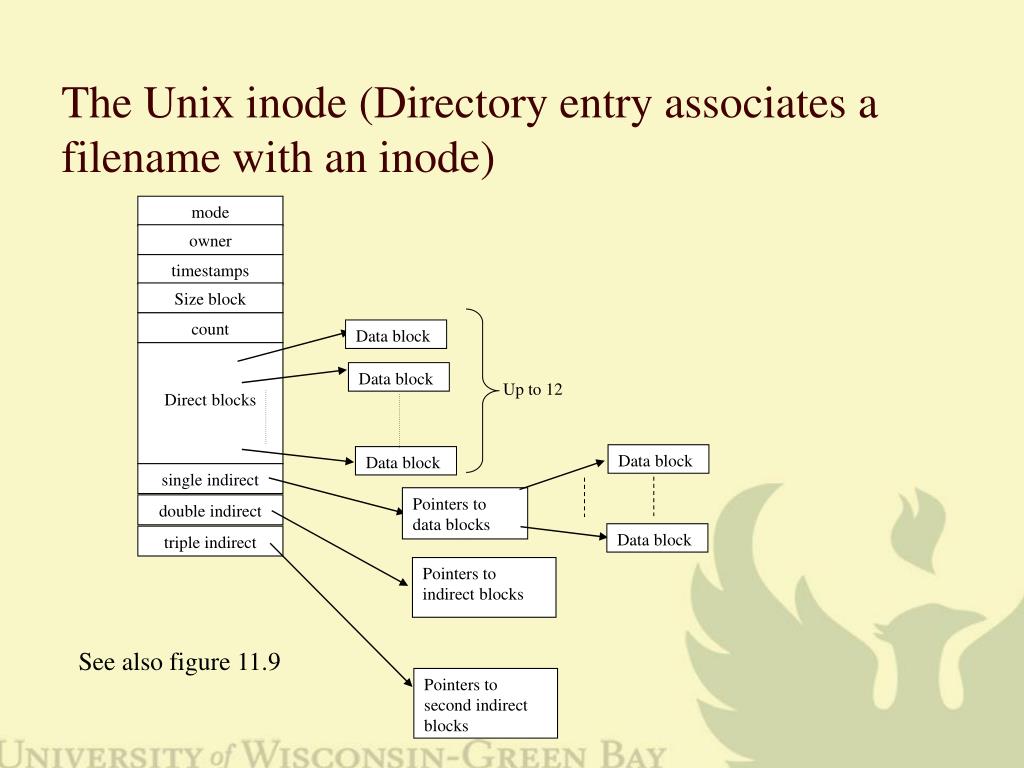1024x768 pixels.
Task: Click the 'Pointers to data blocks' box
Action: click(465, 513)
